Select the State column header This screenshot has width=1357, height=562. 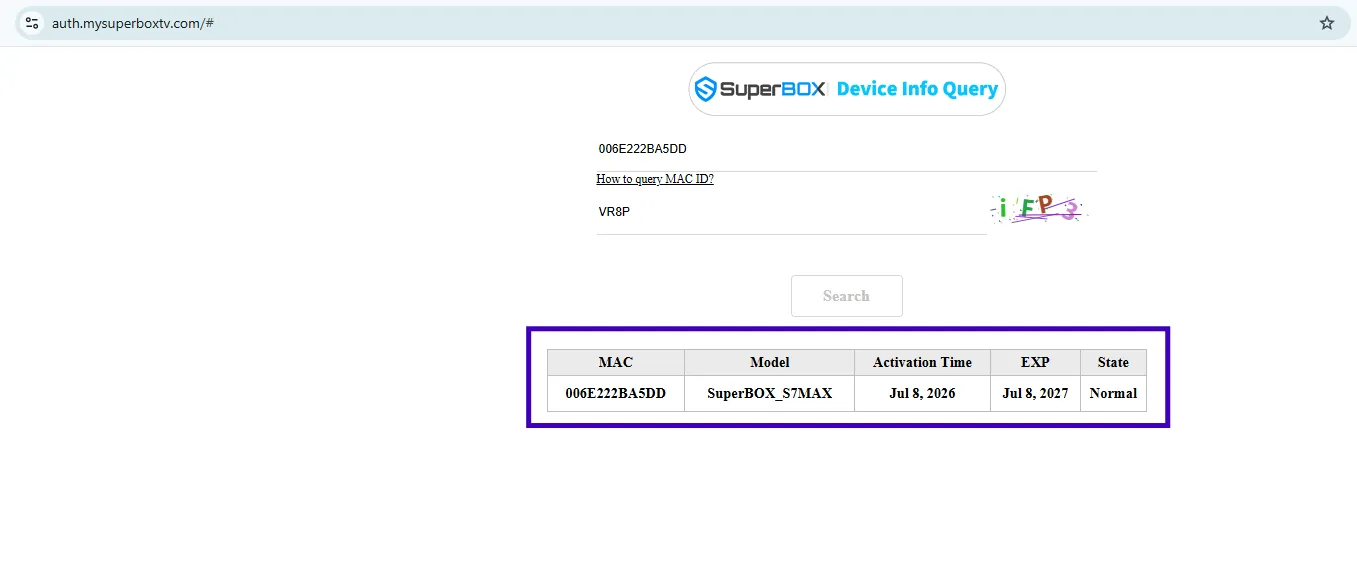(1113, 362)
